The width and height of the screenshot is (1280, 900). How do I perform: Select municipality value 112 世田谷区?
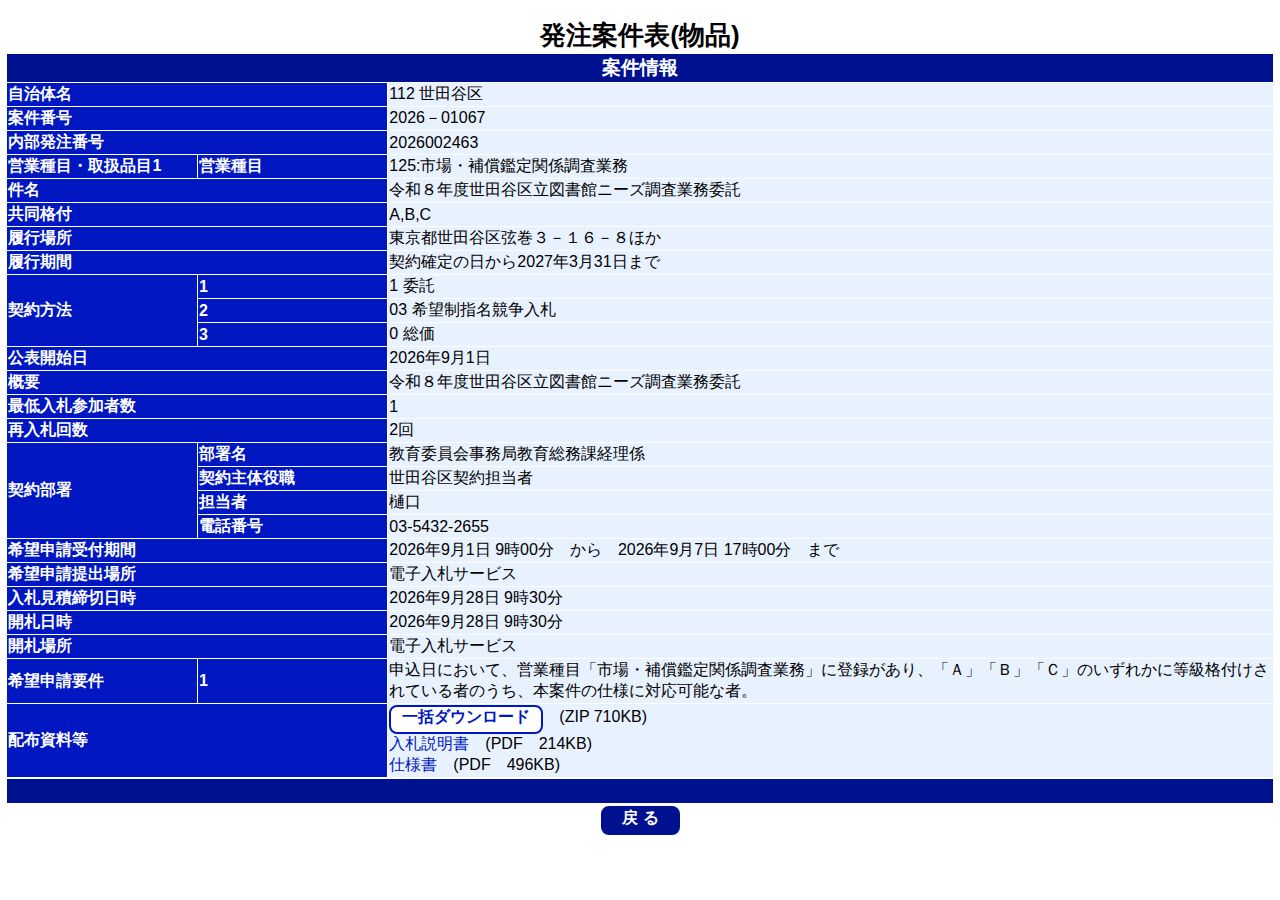[x=436, y=94]
